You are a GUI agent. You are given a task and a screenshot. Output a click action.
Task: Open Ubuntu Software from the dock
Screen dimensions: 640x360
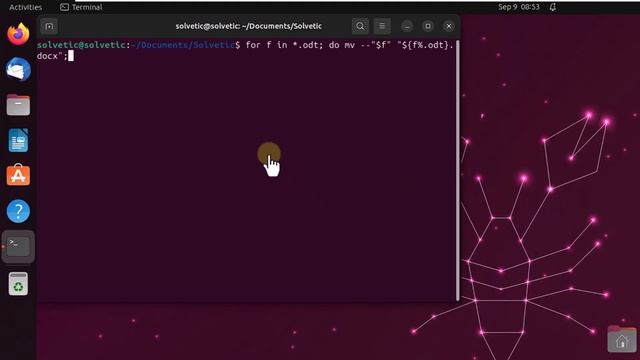pos(18,175)
